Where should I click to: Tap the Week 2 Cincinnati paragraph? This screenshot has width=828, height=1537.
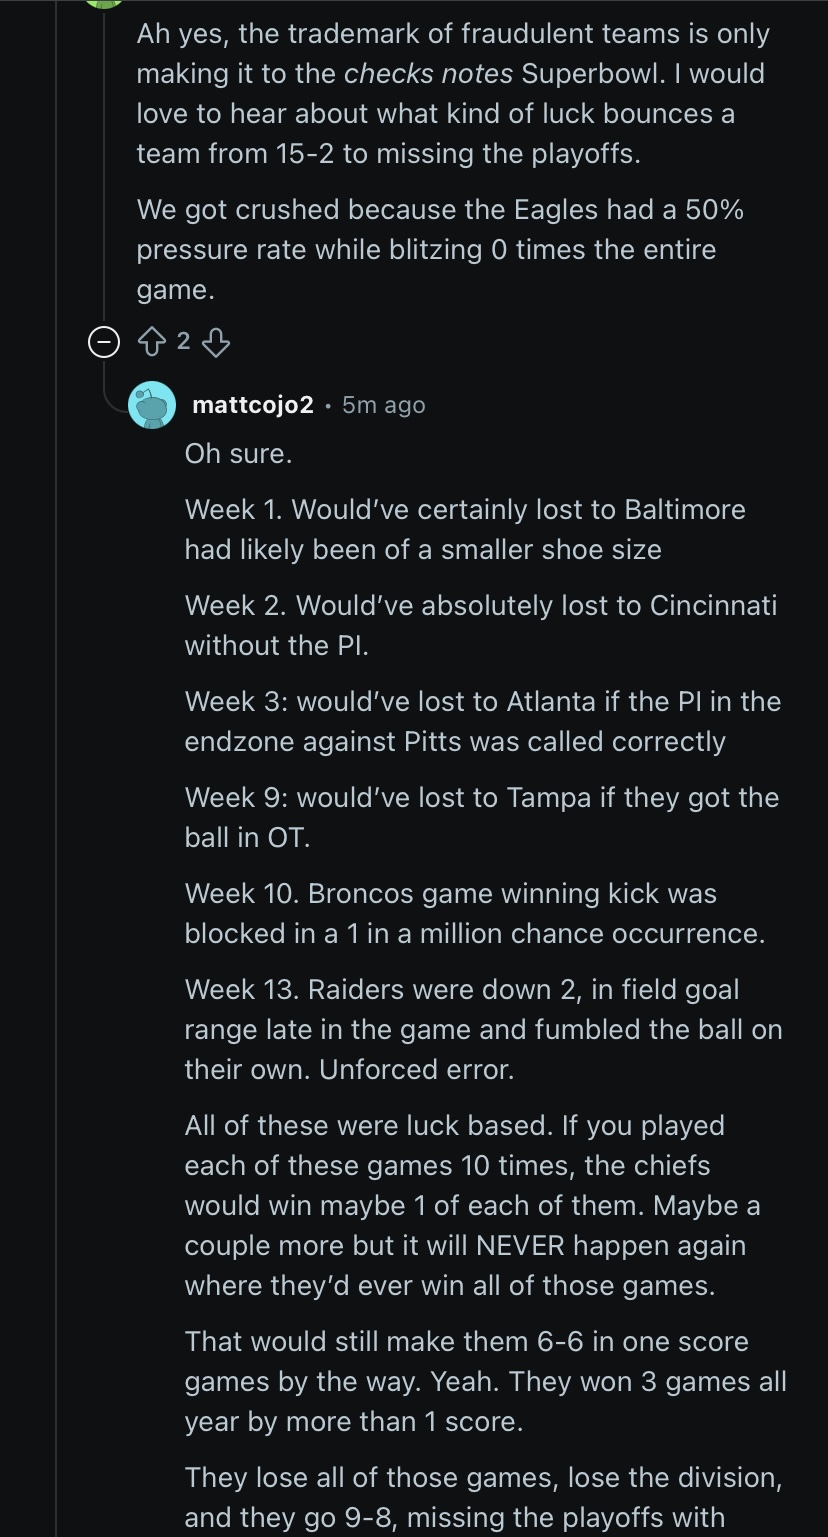(x=480, y=625)
